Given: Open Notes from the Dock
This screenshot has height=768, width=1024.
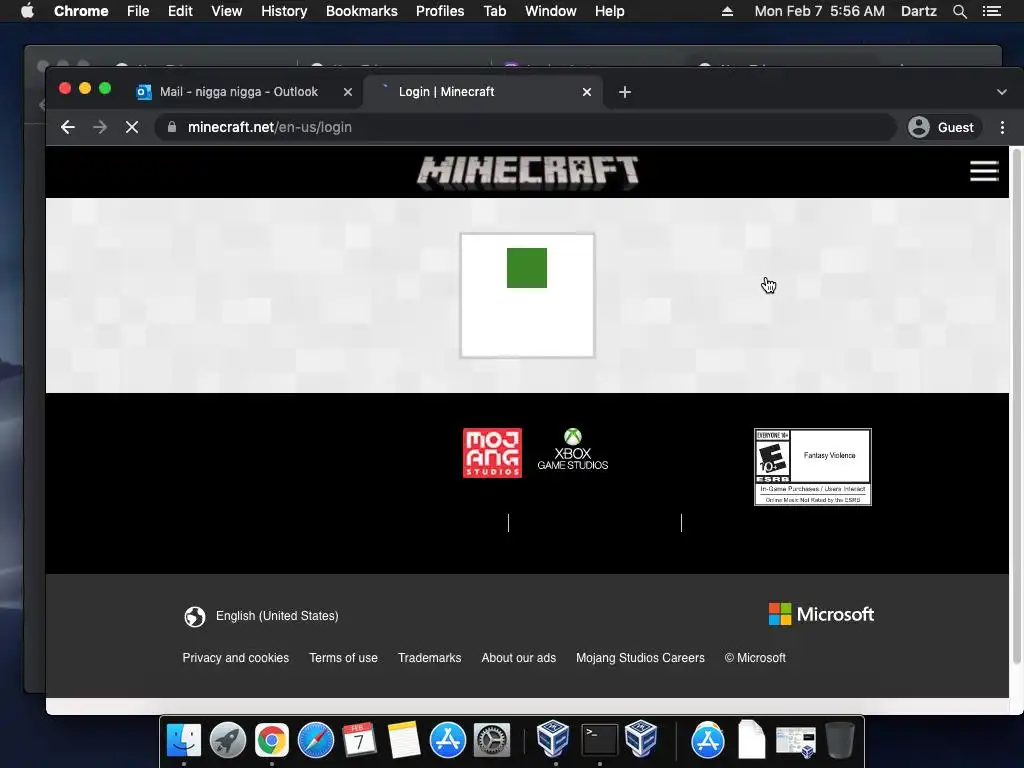Looking at the screenshot, I should point(404,740).
